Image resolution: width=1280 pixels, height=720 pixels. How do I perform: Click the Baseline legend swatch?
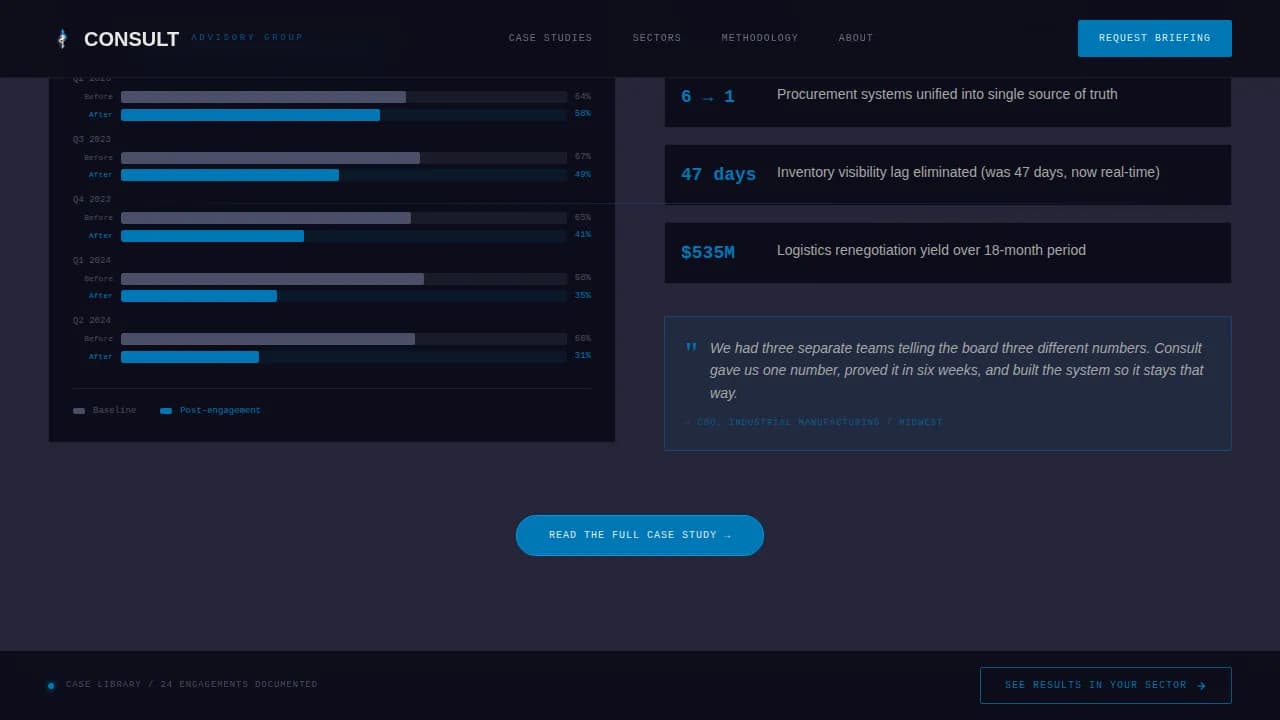click(79, 411)
